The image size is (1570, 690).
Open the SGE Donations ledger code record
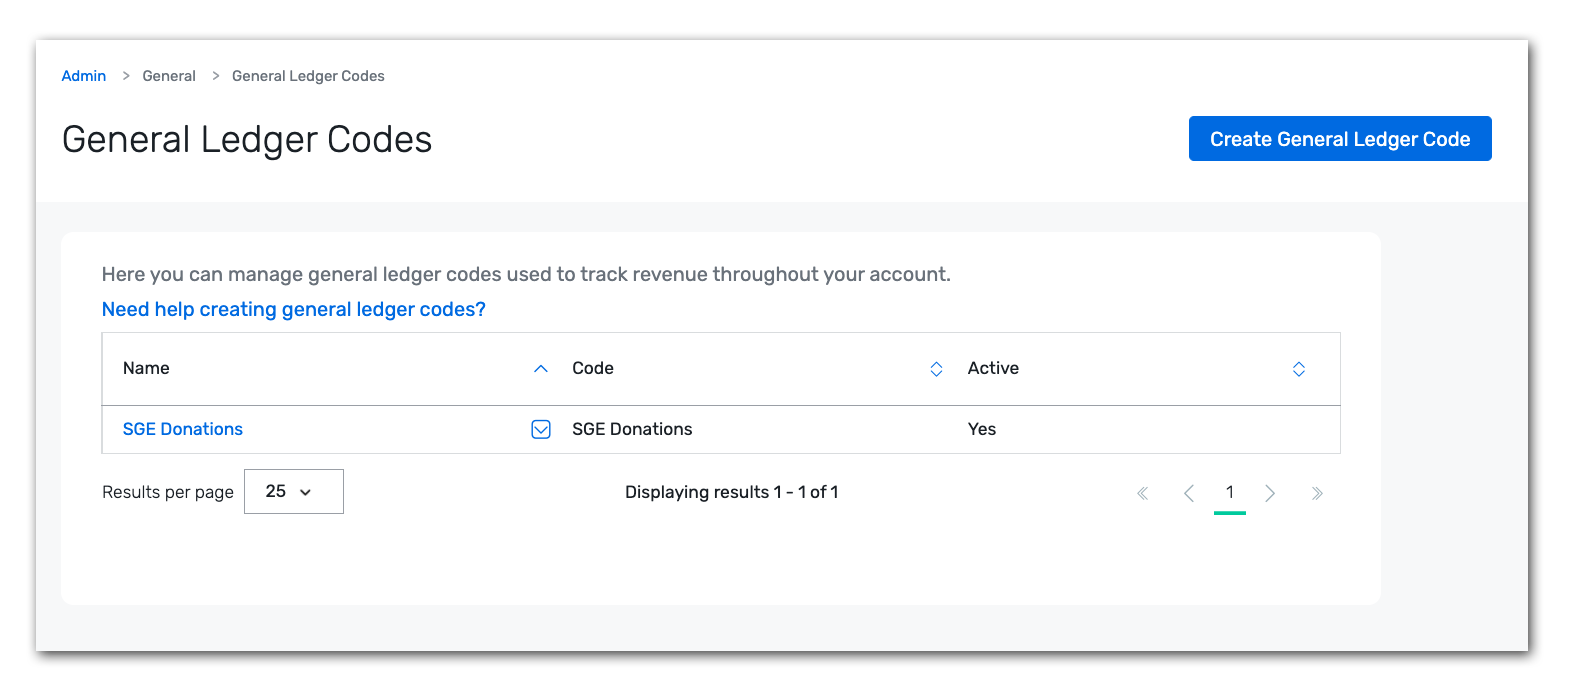tap(182, 429)
